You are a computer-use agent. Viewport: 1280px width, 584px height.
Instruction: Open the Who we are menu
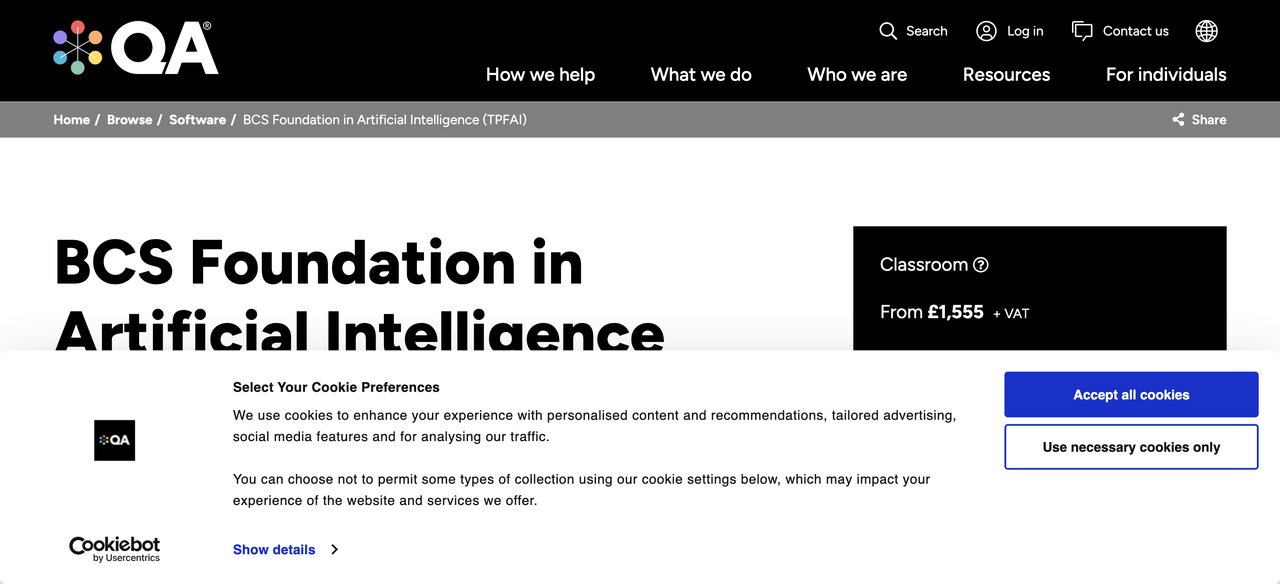click(x=857, y=74)
